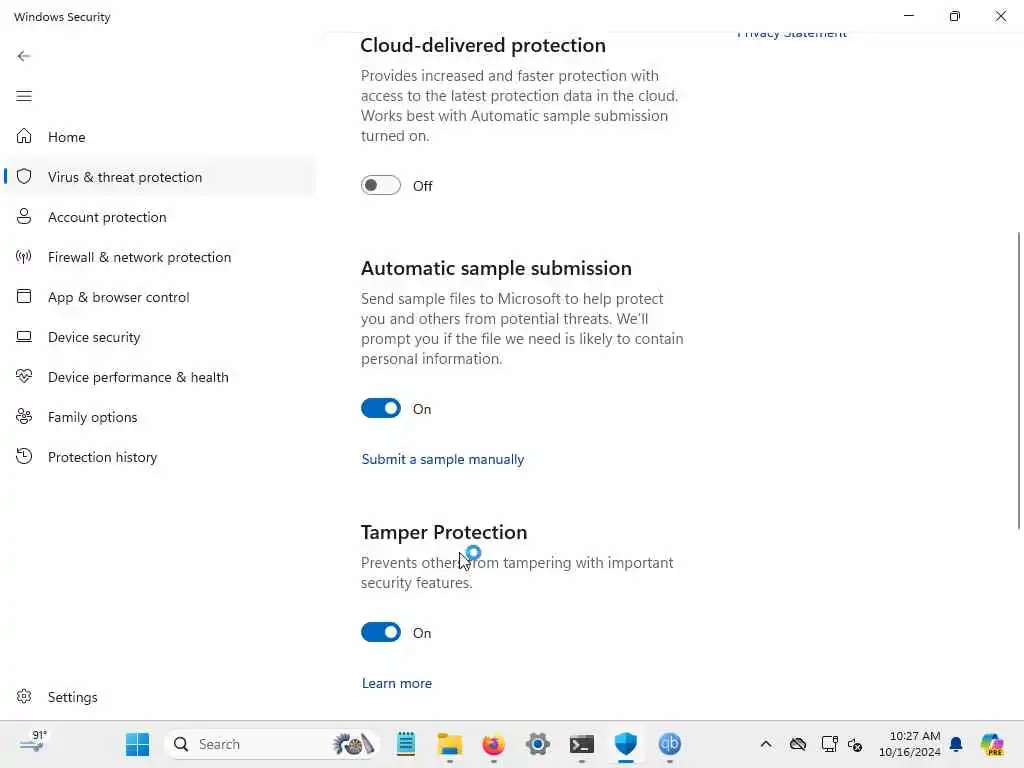Open the hamburger navigation menu

tap(24, 97)
